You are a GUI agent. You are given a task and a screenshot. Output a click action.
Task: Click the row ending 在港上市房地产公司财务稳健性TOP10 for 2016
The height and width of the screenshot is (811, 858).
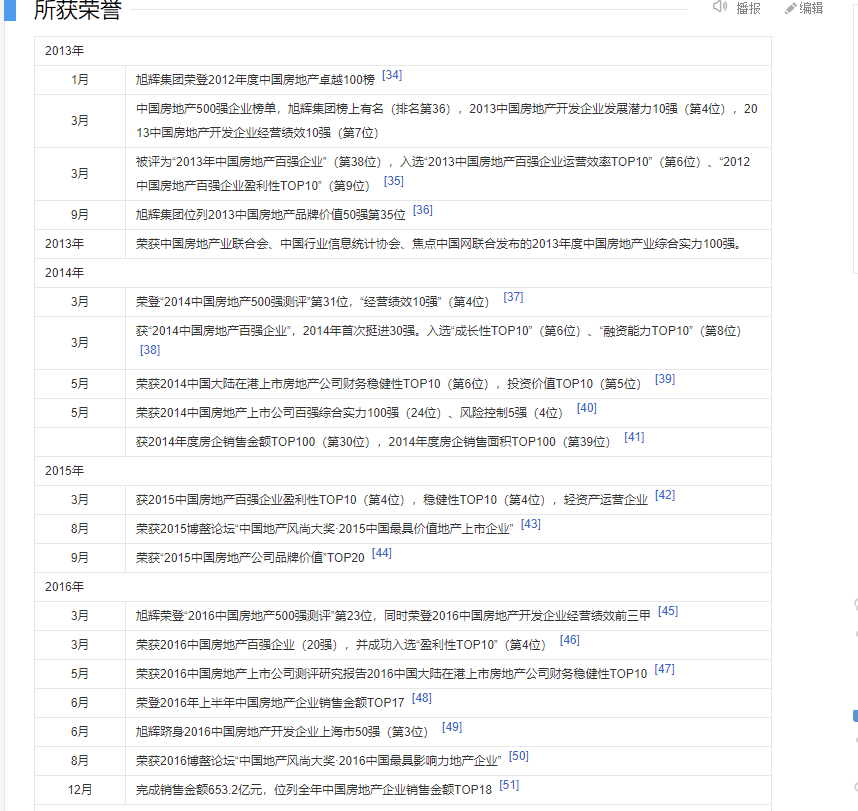click(x=403, y=674)
